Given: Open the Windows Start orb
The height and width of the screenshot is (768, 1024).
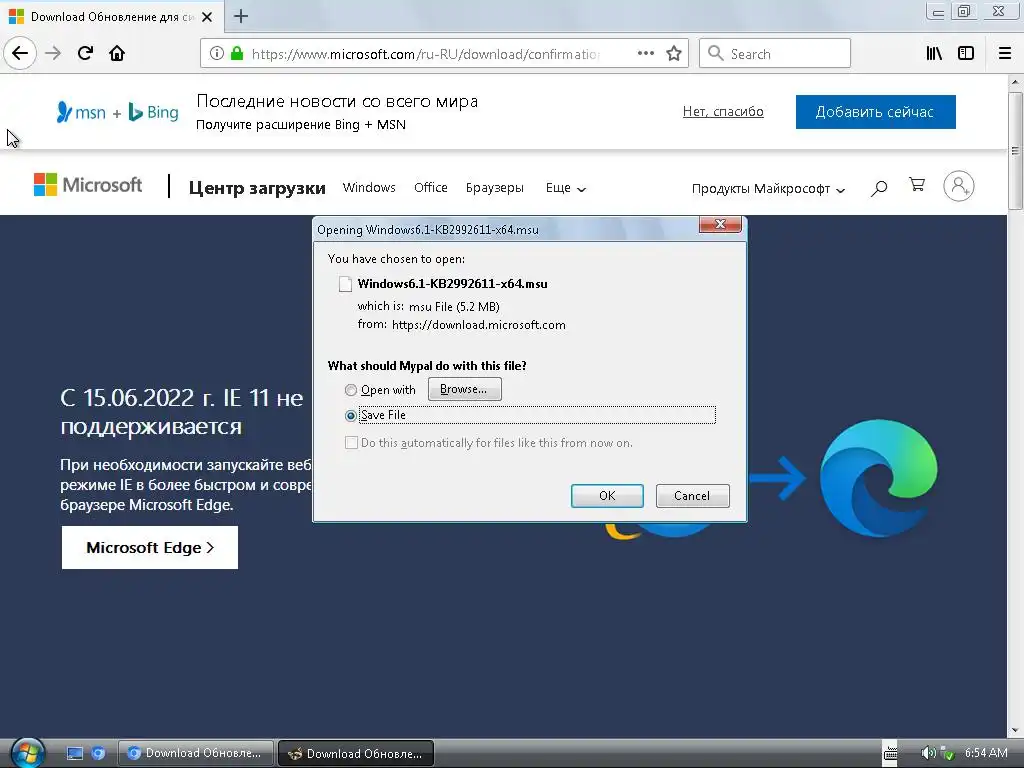Looking at the screenshot, I should click(x=27, y=753).
